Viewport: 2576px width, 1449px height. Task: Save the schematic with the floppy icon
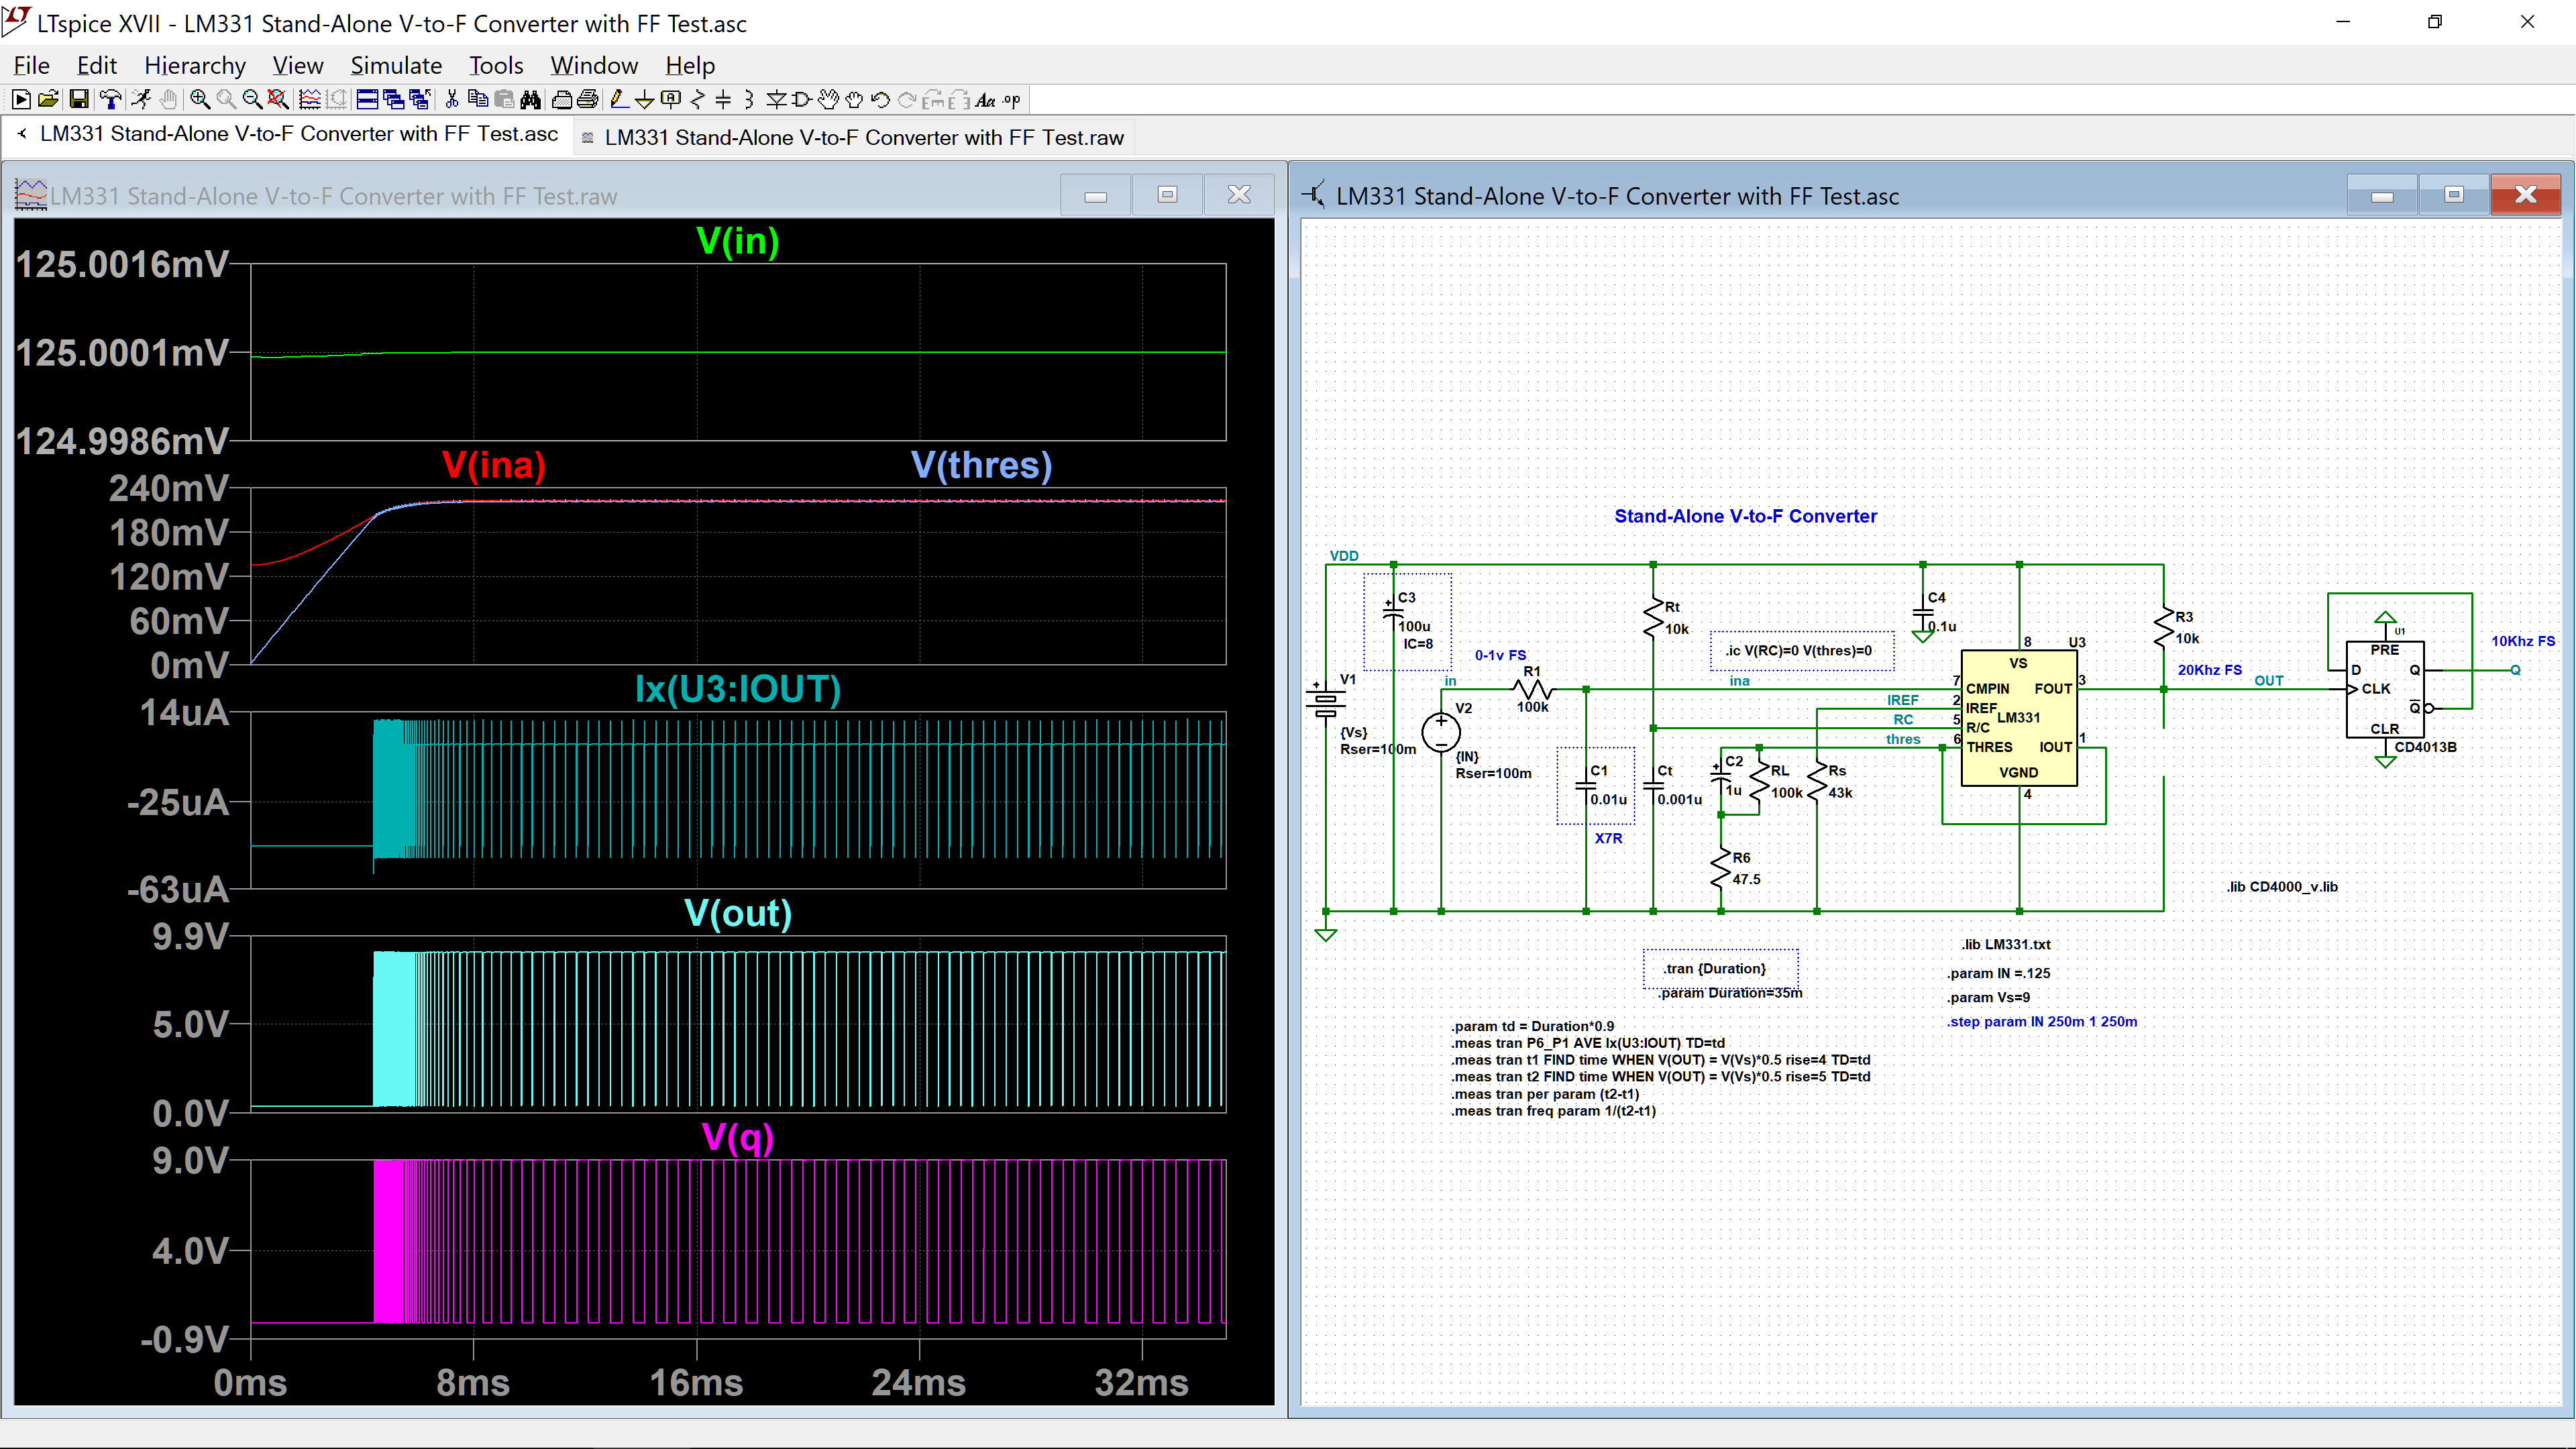pyautogui.click(x=79, y=100)
